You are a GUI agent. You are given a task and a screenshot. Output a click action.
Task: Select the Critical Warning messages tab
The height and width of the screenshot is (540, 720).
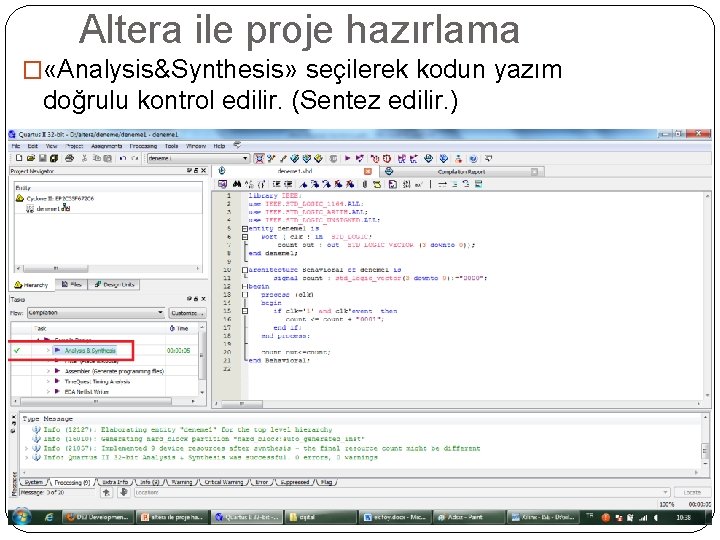(x=224, y=482)
